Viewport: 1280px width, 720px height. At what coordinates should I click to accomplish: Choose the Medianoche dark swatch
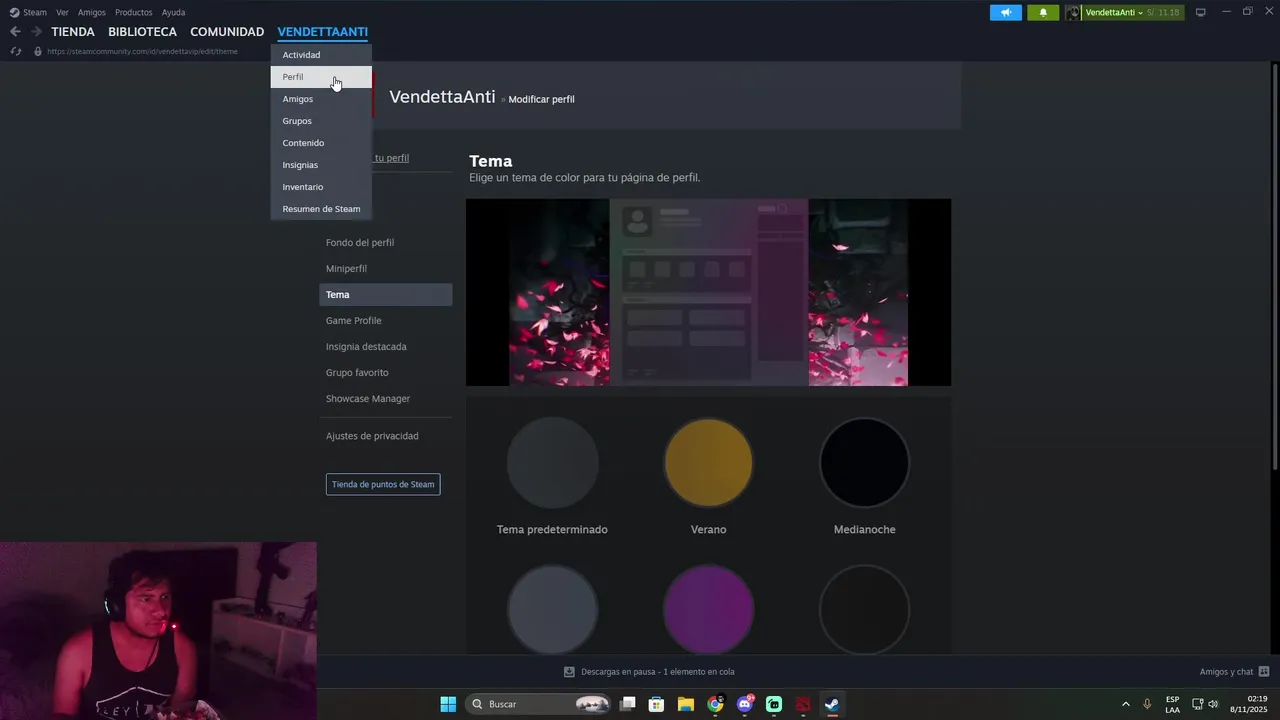click(864, 463)
